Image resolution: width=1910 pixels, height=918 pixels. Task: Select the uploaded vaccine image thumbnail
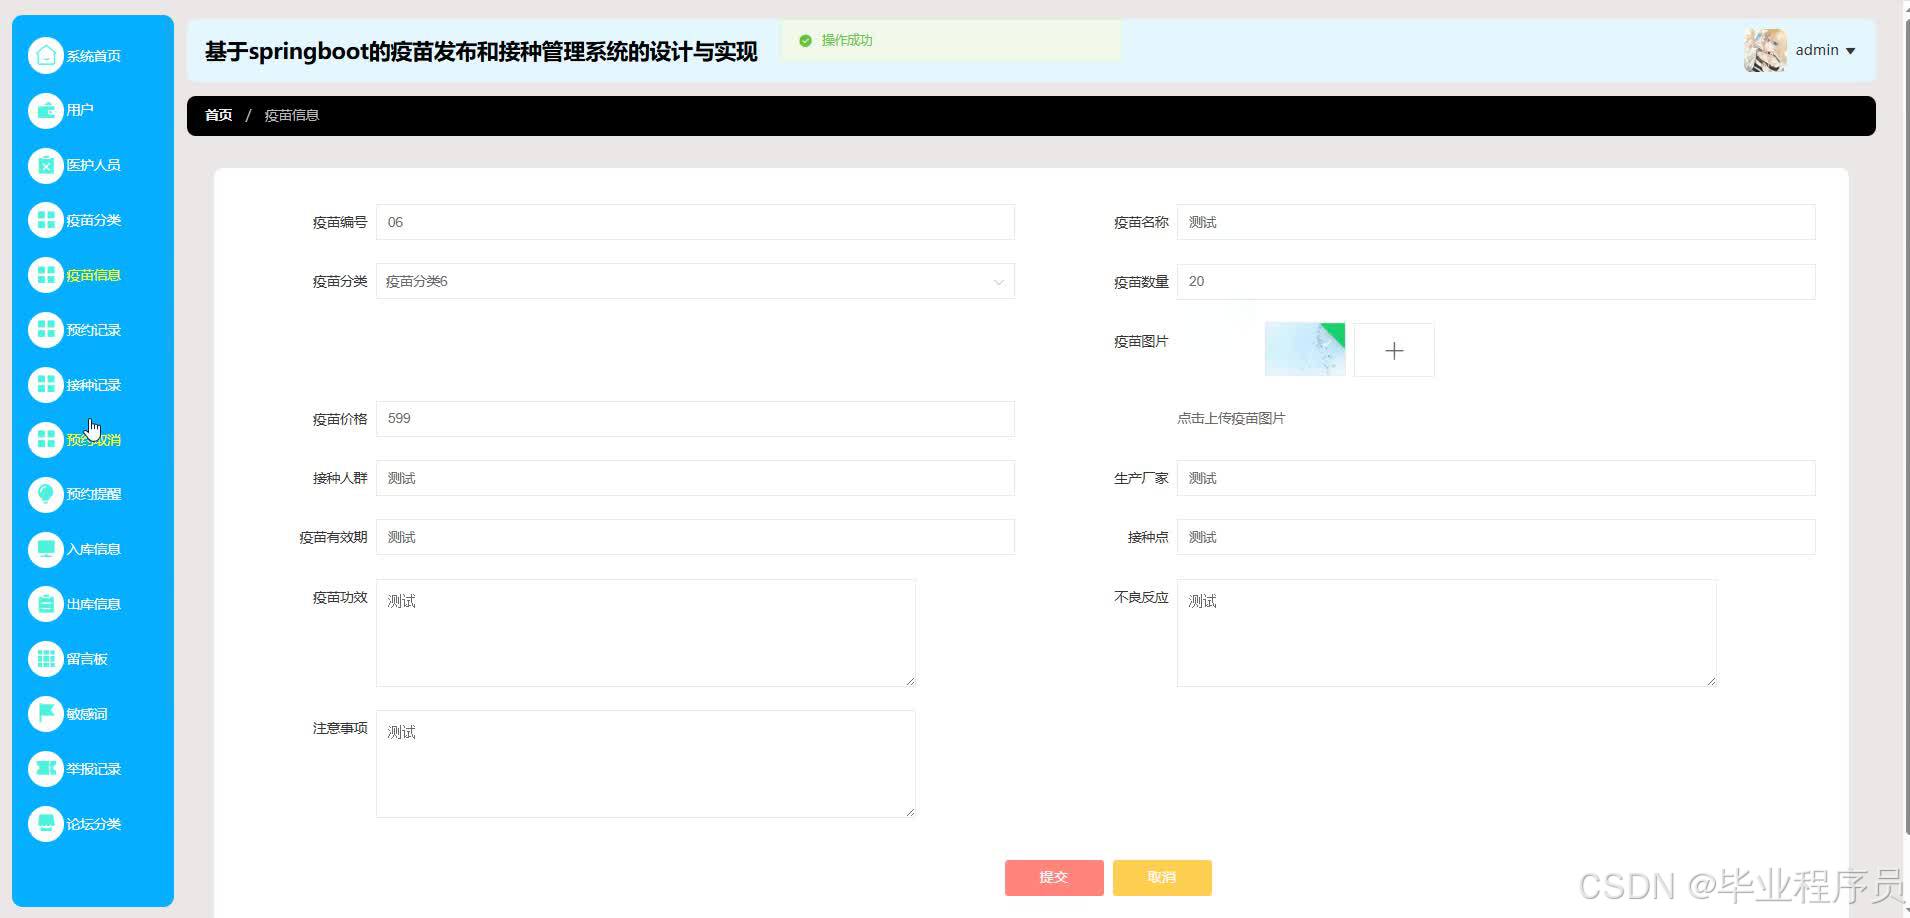click(x=1305, y=349)
